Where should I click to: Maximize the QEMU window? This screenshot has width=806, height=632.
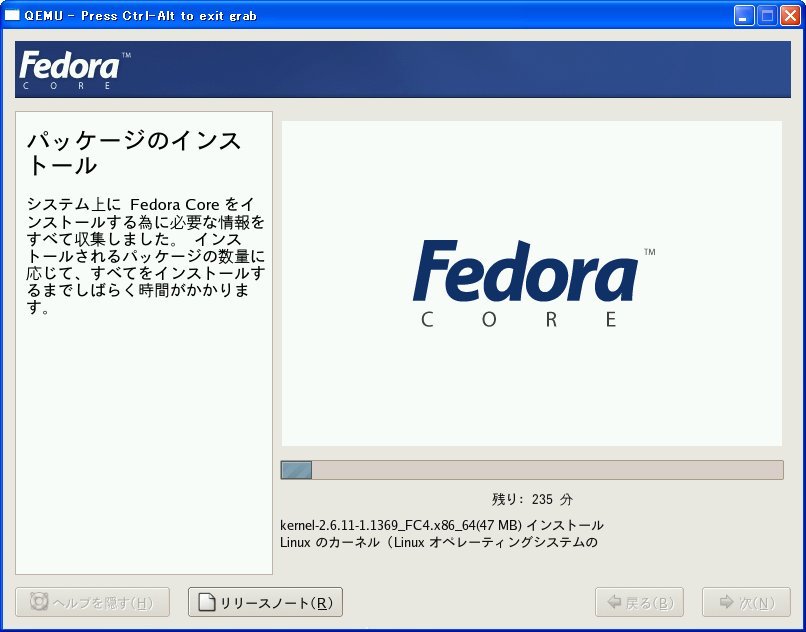(x=767, y=16)
